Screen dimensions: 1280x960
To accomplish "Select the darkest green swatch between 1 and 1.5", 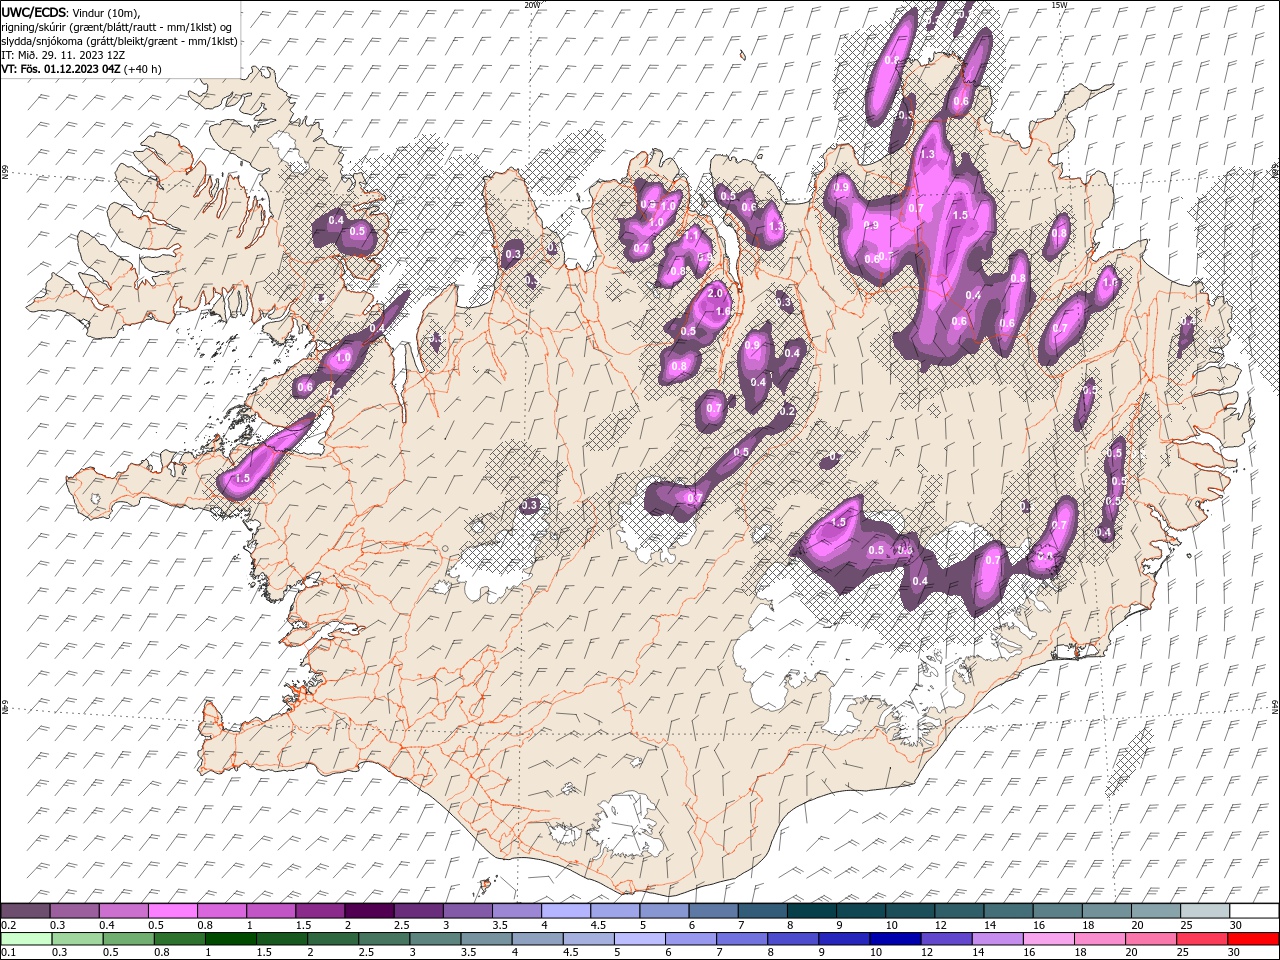I will point(230,939).
